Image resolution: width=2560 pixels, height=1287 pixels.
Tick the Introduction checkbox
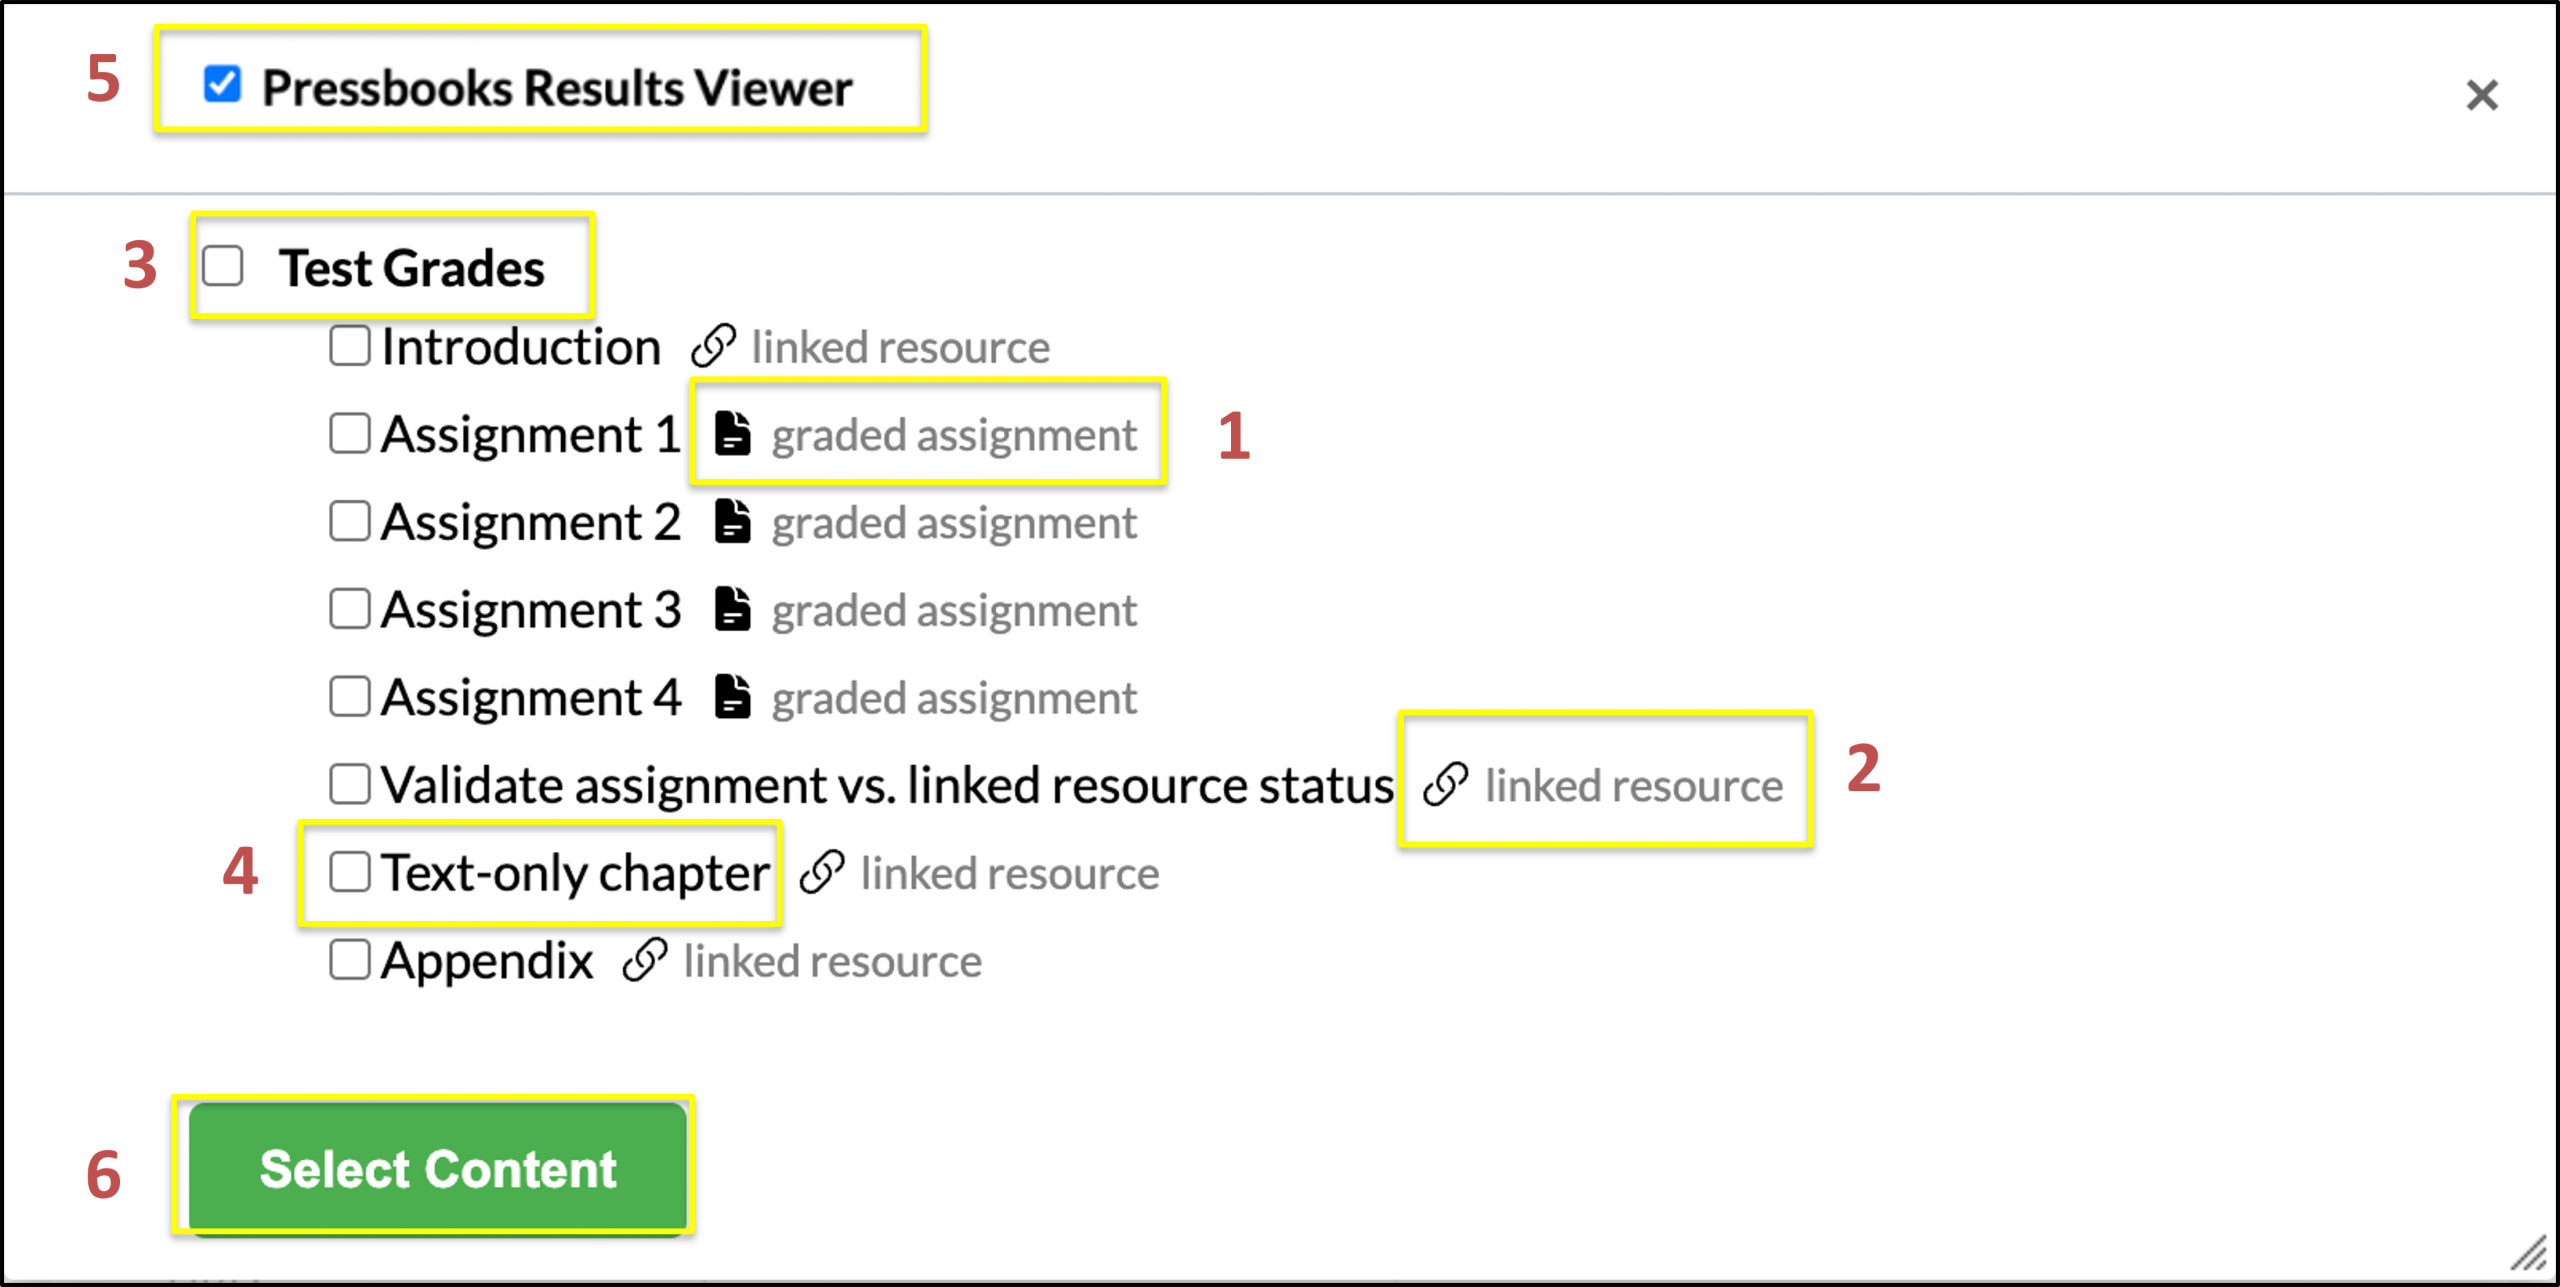click(x=350, y=346)
